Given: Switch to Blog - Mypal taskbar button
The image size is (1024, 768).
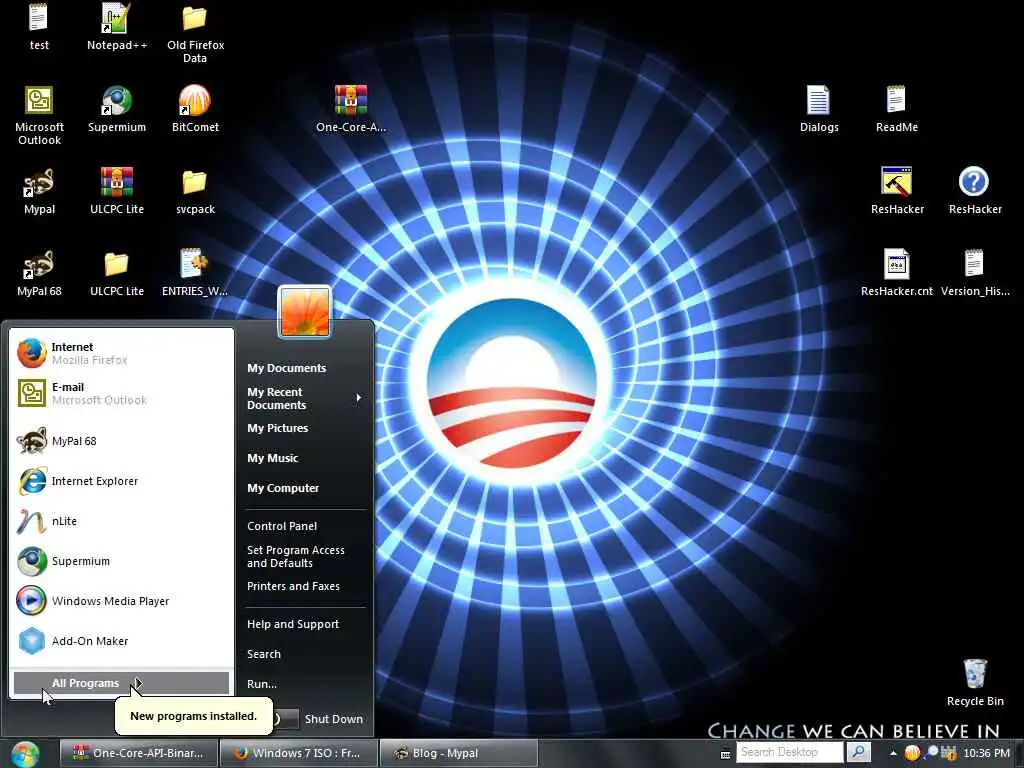Looking at the screenshot, I should coord(459,754).
